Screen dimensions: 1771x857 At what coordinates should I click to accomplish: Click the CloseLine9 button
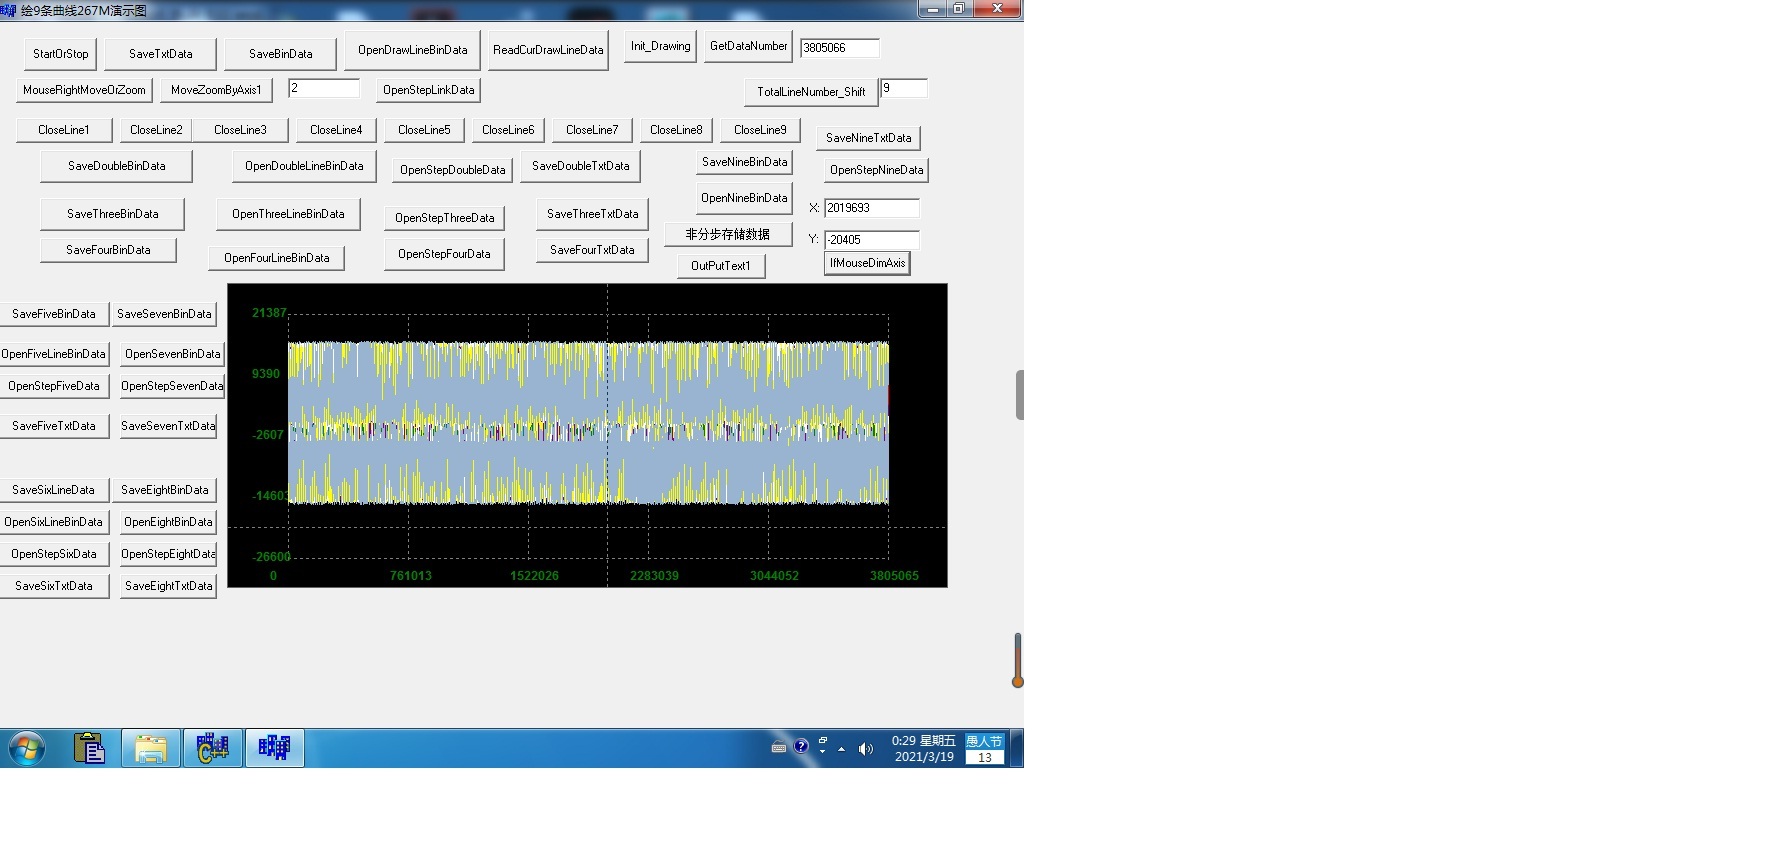coord(761,130)
